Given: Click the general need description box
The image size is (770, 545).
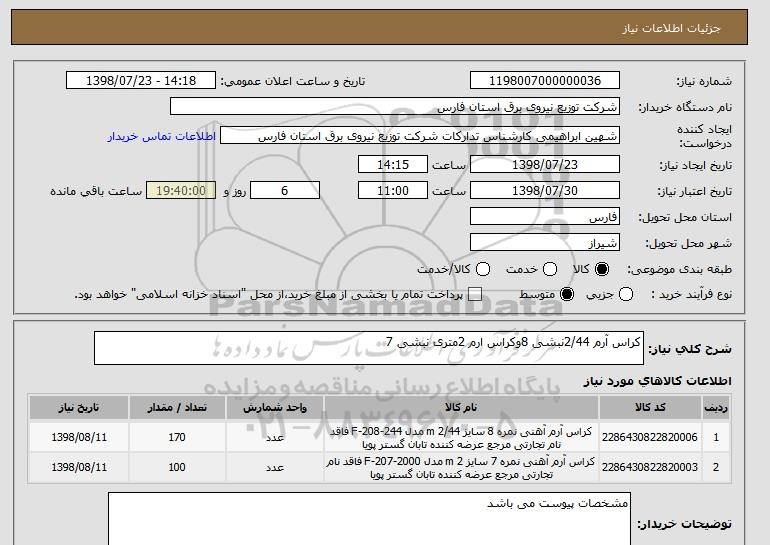Looking at the screenshot, I should [369, 348].
